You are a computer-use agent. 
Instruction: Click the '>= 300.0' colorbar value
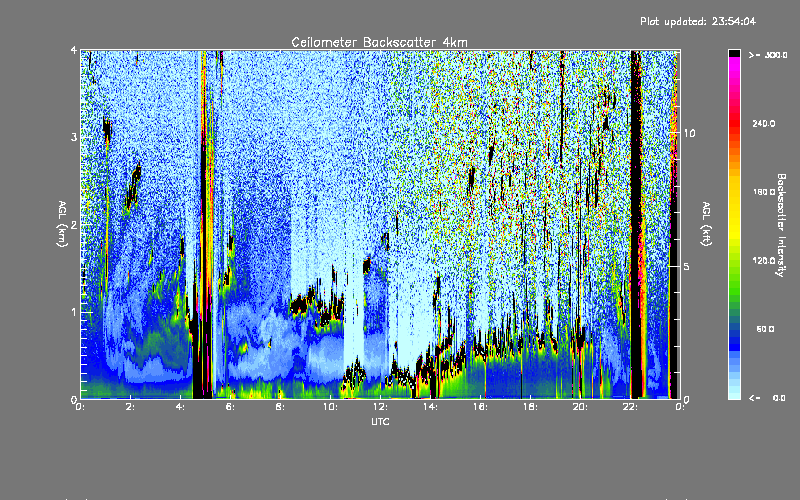coord(768,55)
